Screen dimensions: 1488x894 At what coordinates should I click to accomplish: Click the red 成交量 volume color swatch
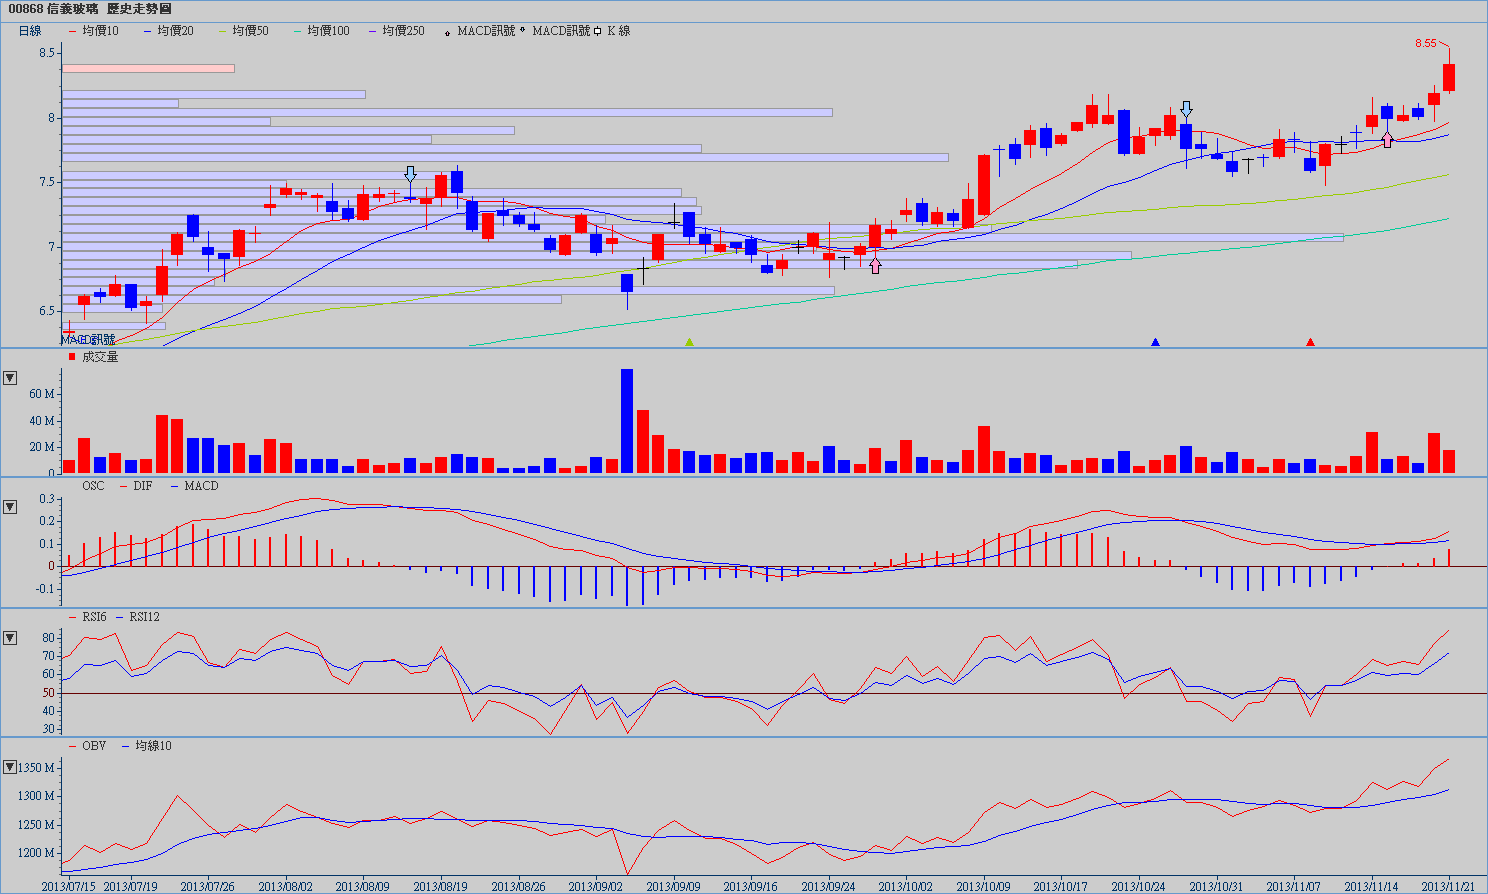coord(71,357)
